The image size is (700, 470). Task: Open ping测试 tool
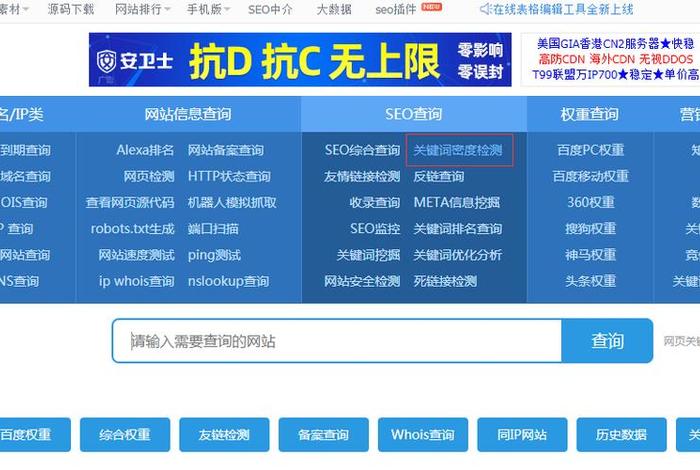(214, 255)
